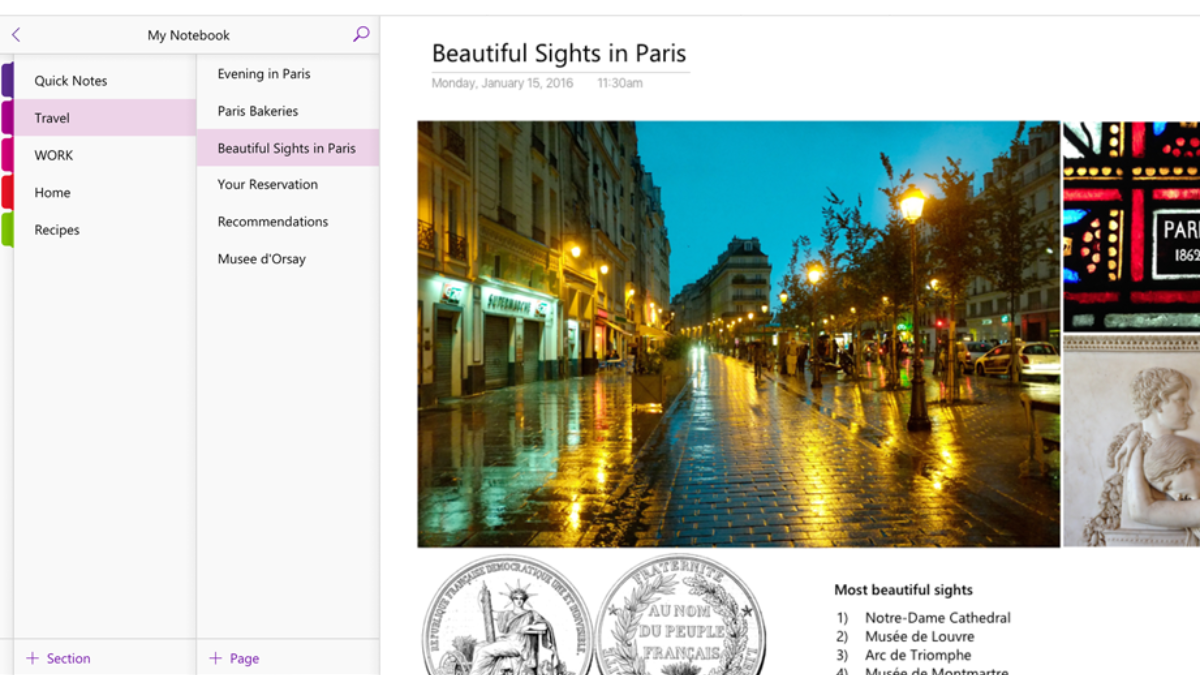1200x675 pixels.
Task: Click the green Recipes color tab
Action: click(x=7, y=229)
